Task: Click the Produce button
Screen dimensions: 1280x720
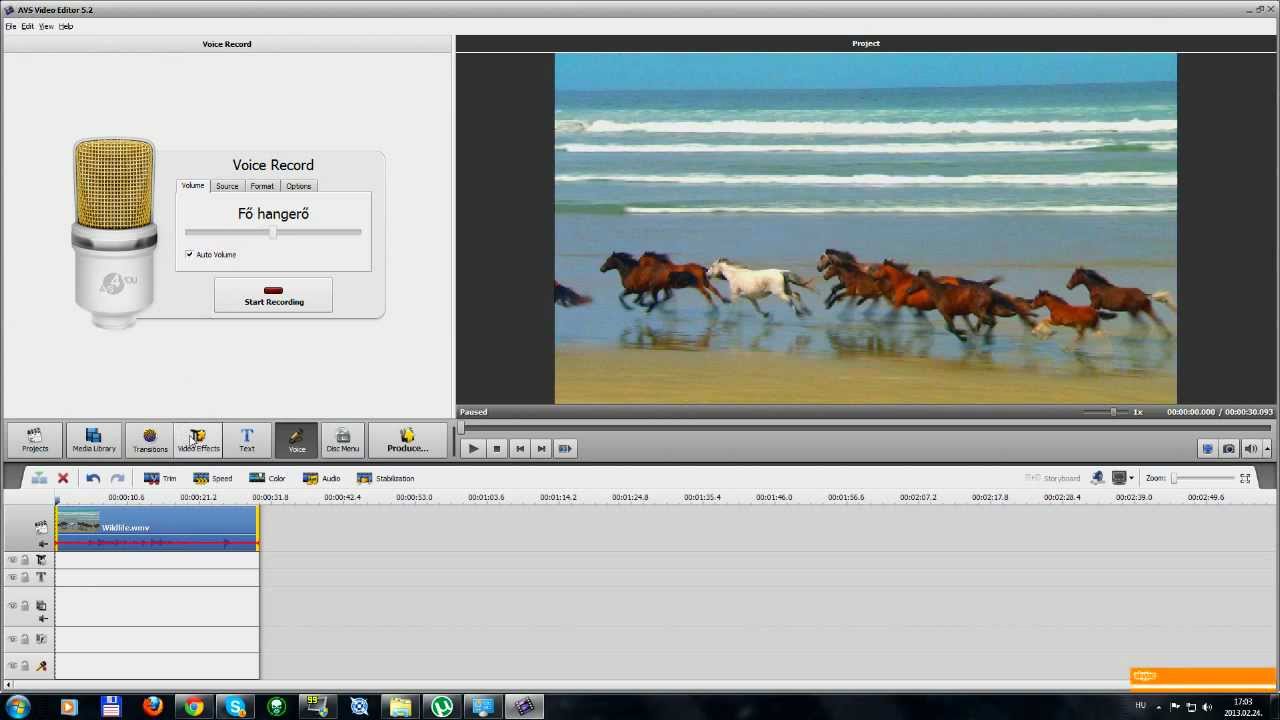Action: tap(407, 440)
